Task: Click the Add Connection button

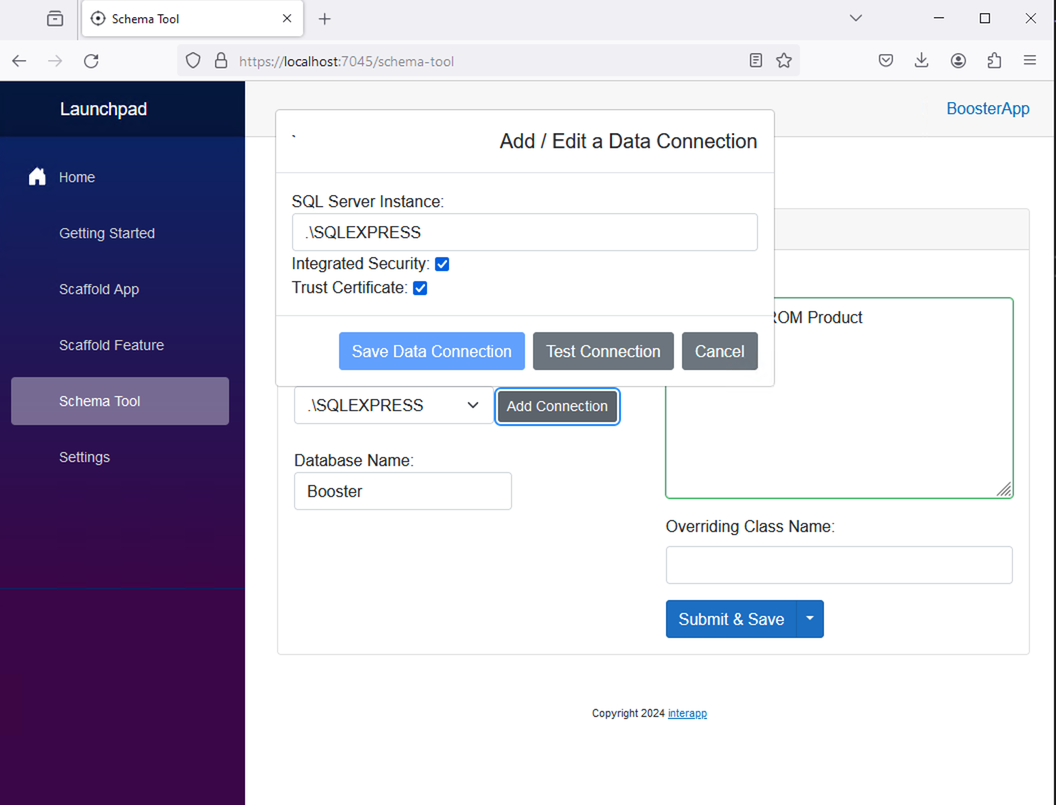Action: pos(557,406)
